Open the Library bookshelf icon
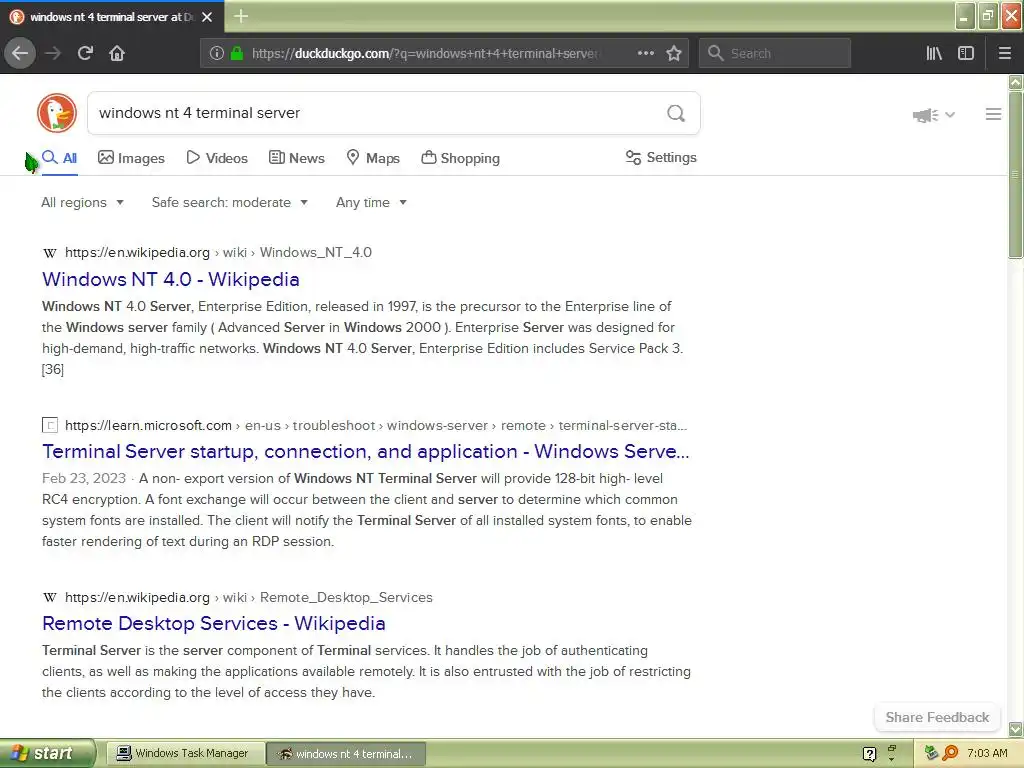 coord(934,53)
